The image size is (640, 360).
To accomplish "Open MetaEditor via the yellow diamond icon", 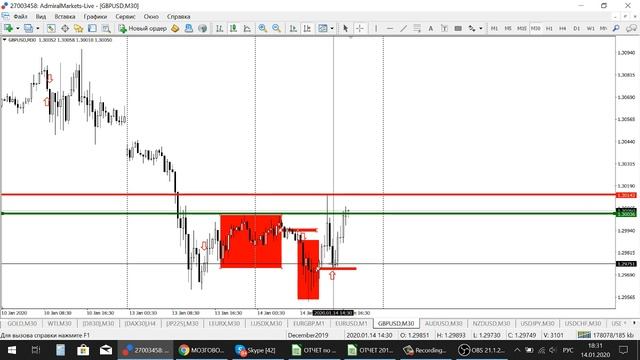I will [x=175, y=28].
